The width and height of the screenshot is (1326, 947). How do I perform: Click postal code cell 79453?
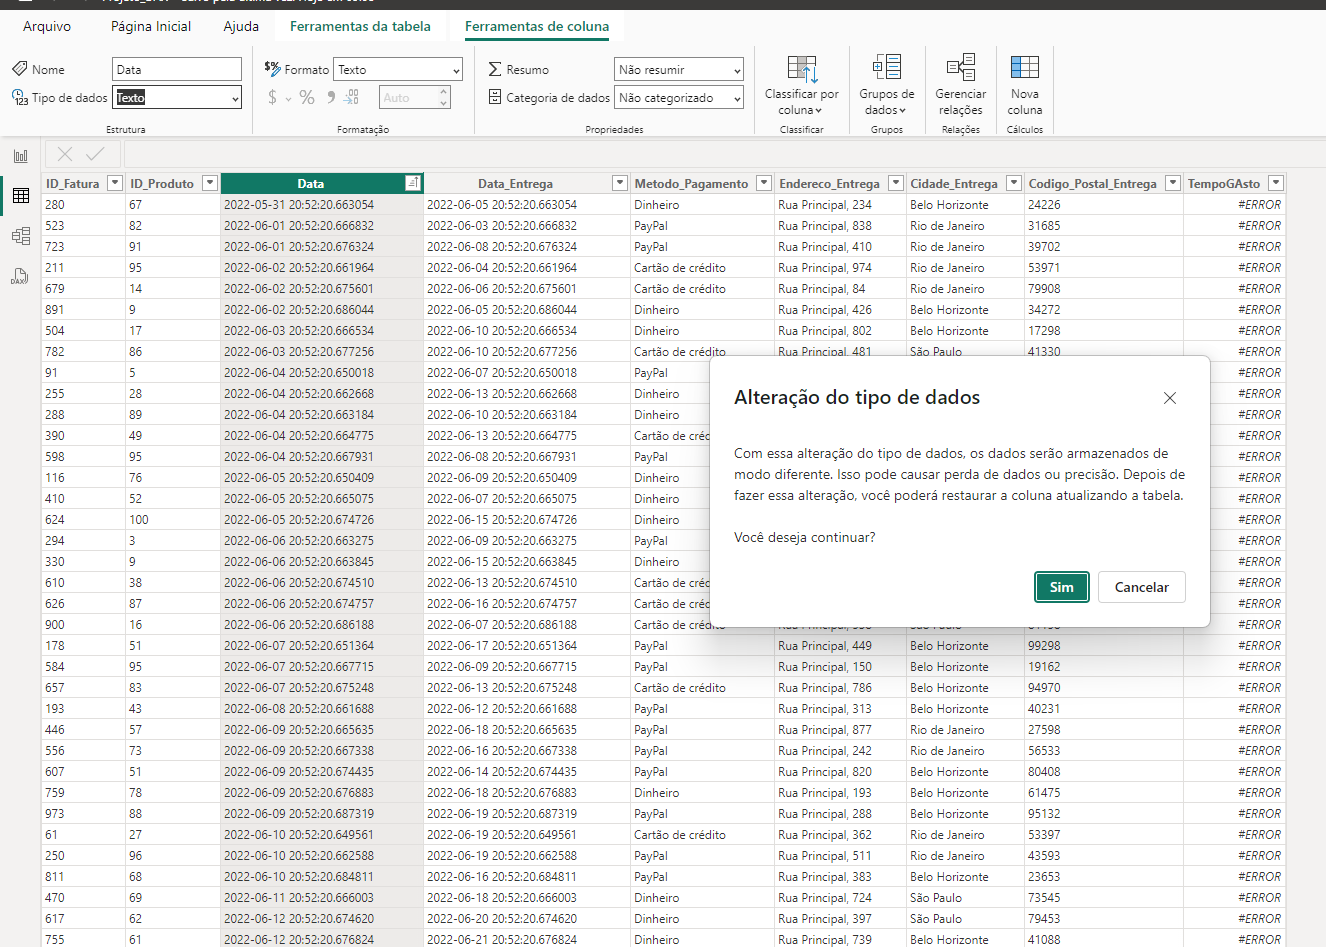tap(1104, 918)
